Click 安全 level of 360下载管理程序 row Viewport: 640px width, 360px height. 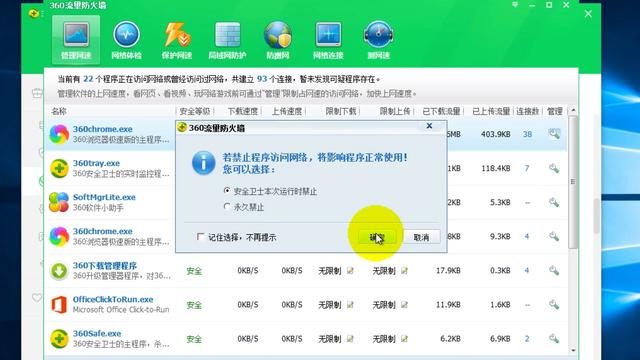pyautogui.click(x=194, y=271)
